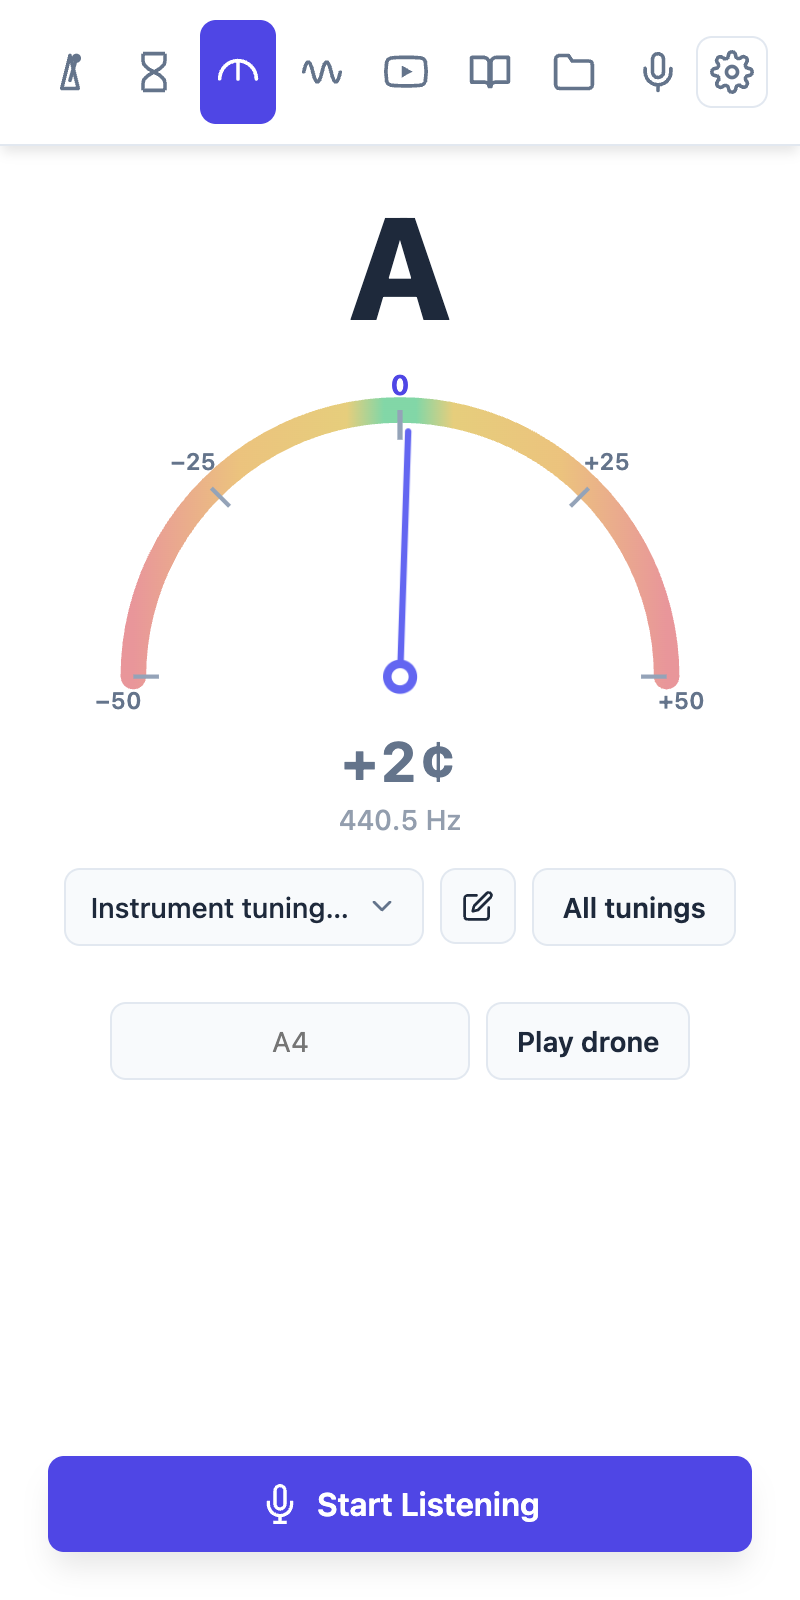Open the waveform tool
This screenshot has height=1600, width=800.
coord(322,72)
